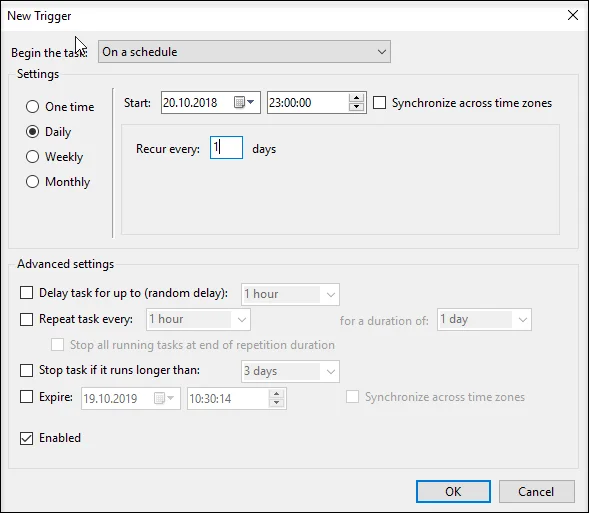The image size is (589, 513).
Task: Click the start time increment up arrow
Action: tap(356, 98)
